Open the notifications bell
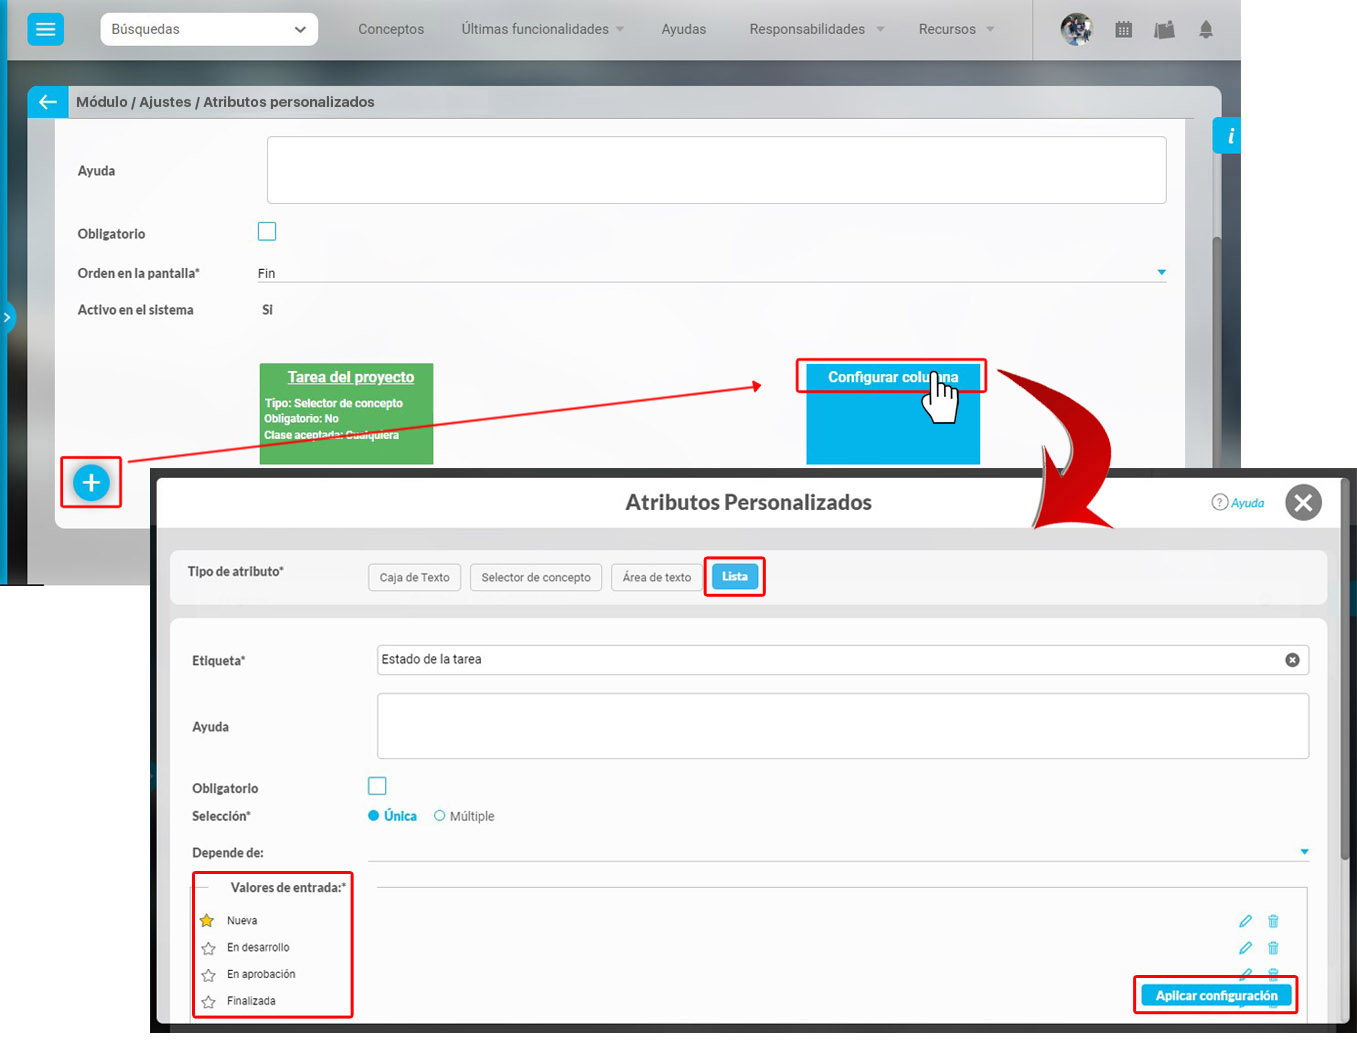1357x1062 pixels. (x=1205, y=30)
